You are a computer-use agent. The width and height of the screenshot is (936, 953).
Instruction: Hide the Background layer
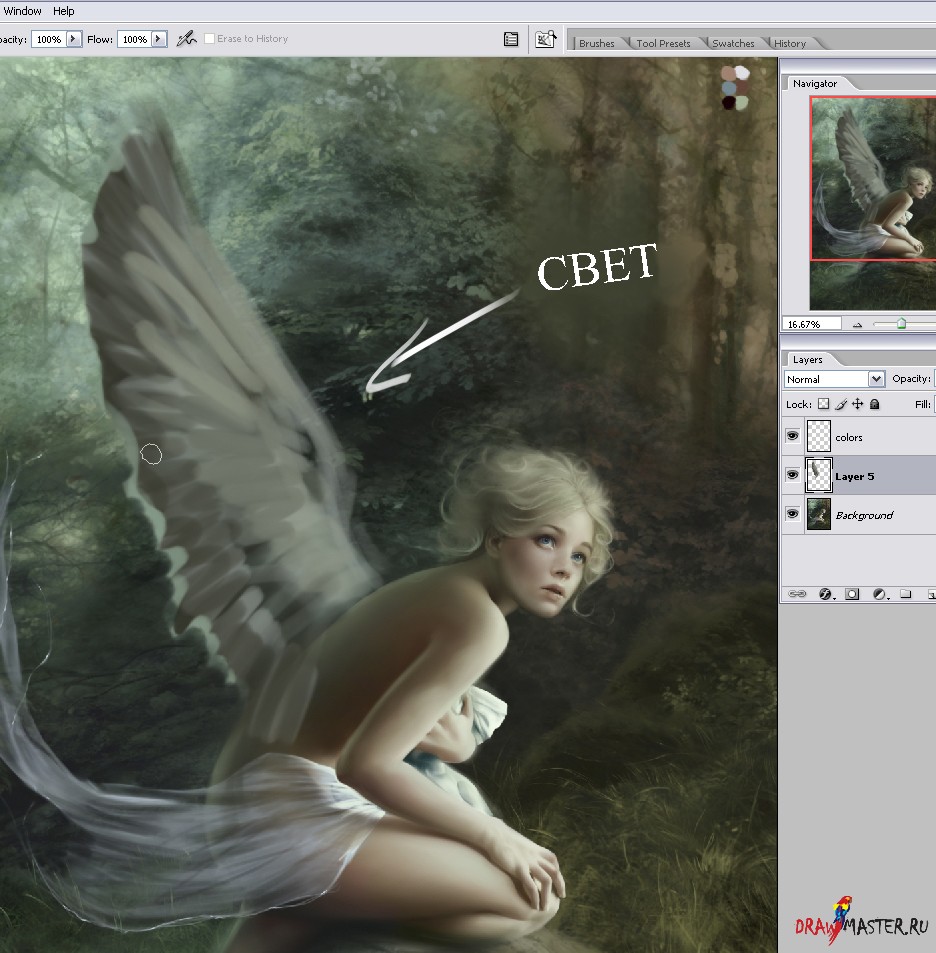(792, 514)
